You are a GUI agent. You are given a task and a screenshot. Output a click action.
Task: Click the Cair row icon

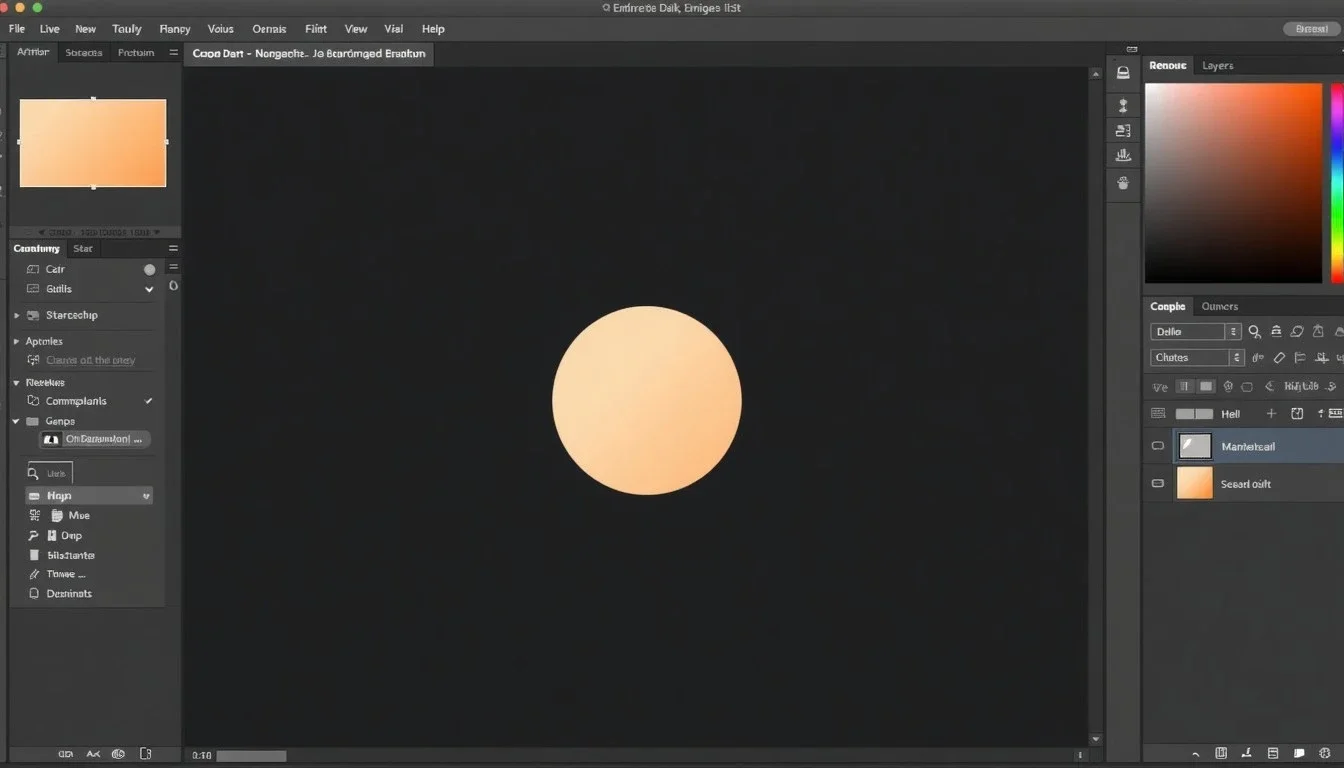click(33, 269)
